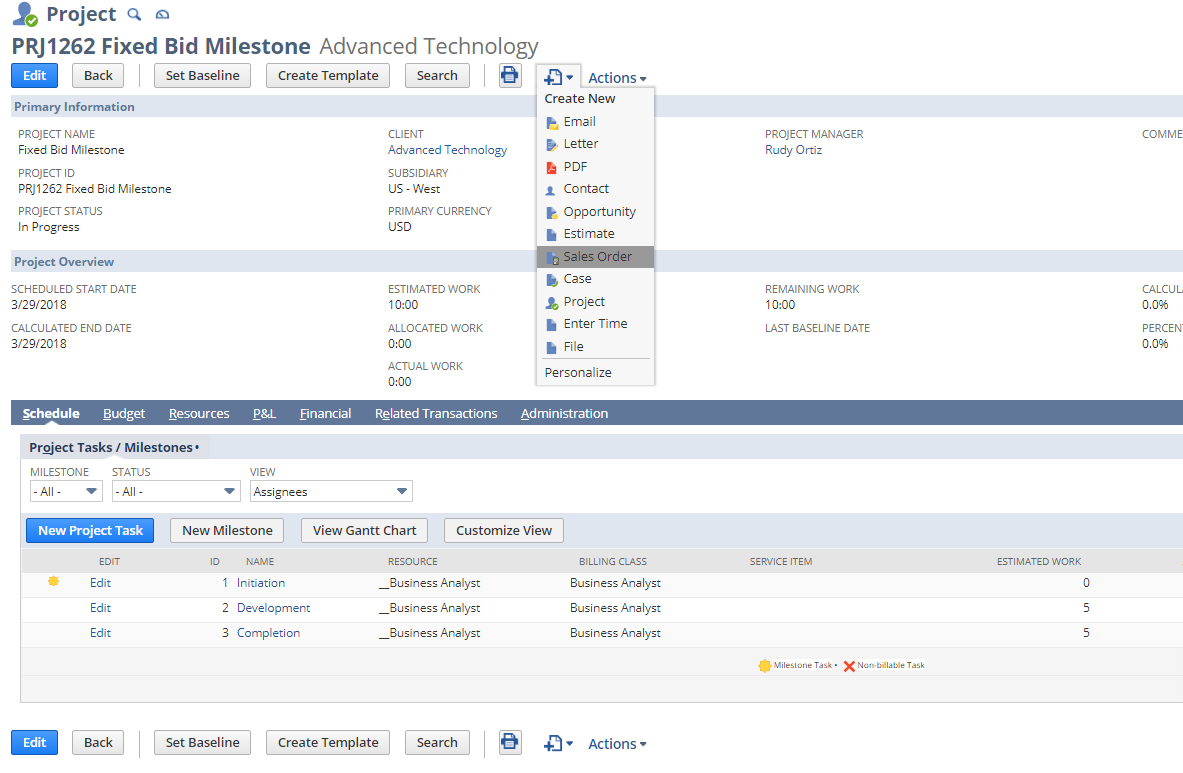
Task: Open the Milestone filter dropdown
Action: pos(65,491)
